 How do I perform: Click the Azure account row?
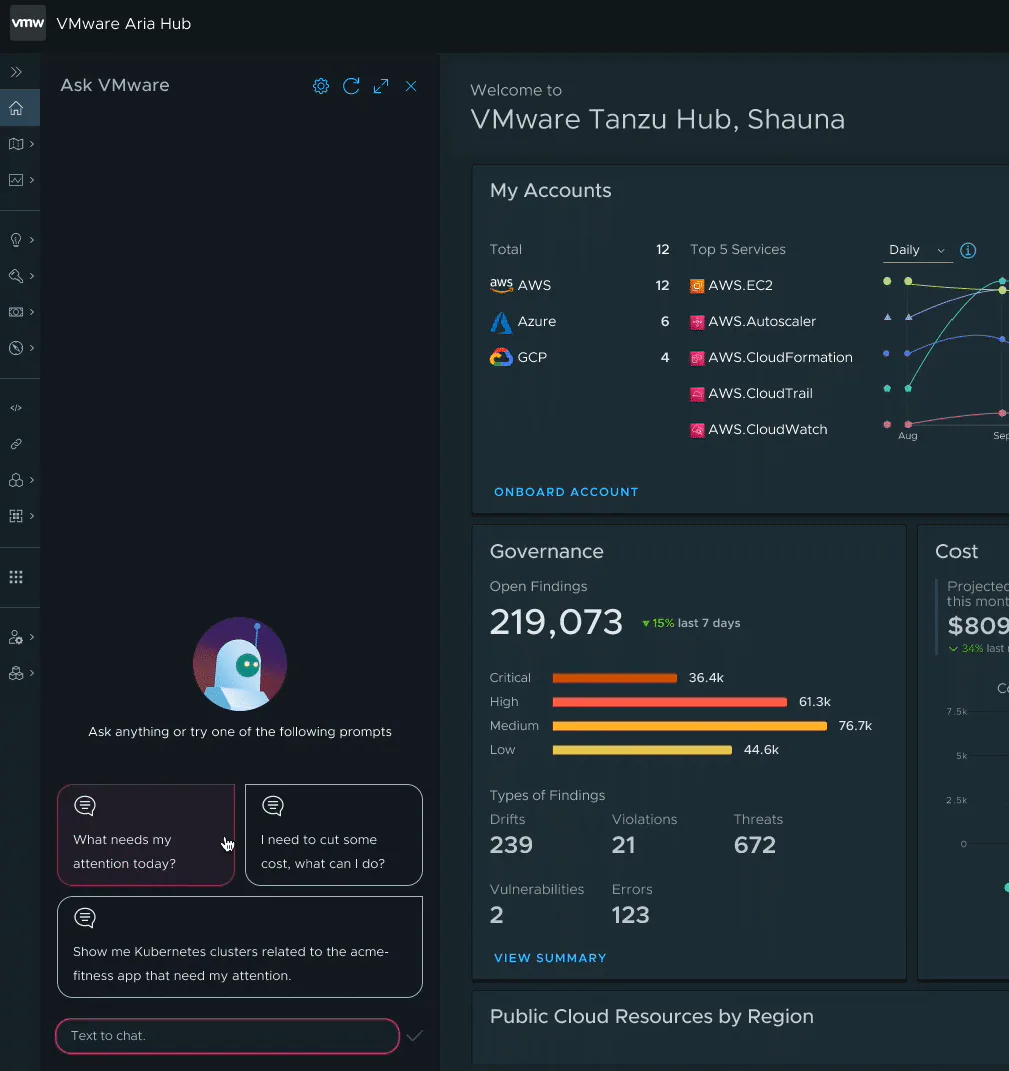[579, 322]
